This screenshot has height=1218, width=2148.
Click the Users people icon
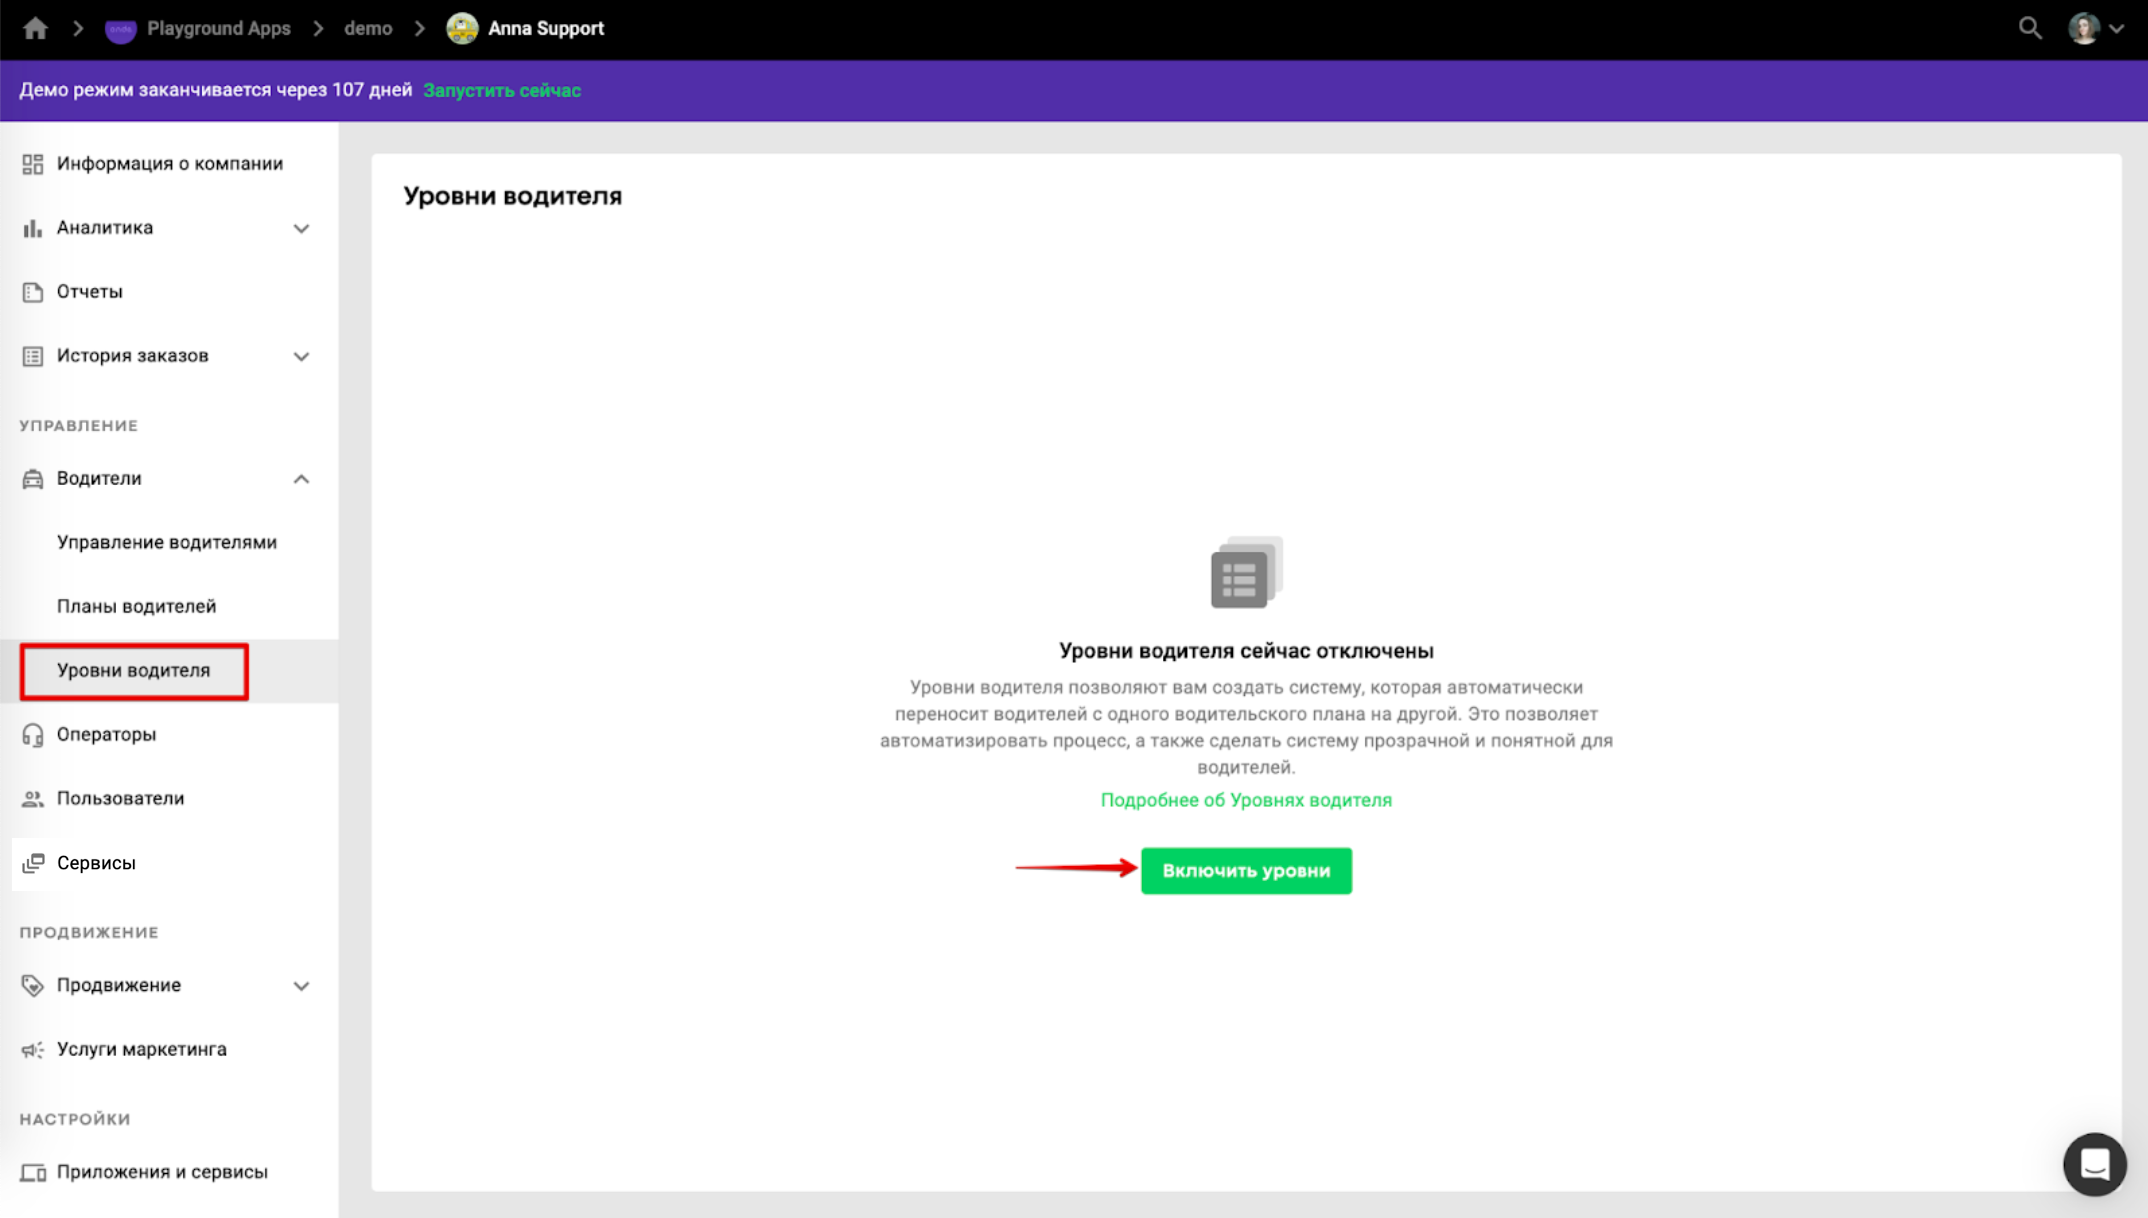pos(33,799)
